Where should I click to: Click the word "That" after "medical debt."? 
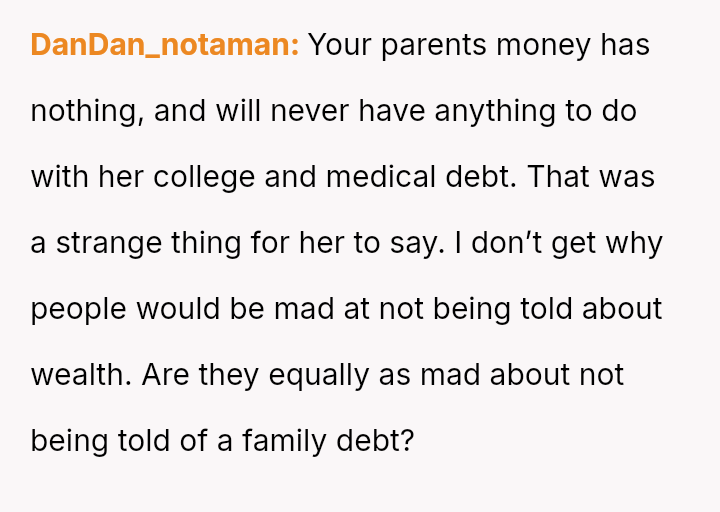[x=558, y=177]
